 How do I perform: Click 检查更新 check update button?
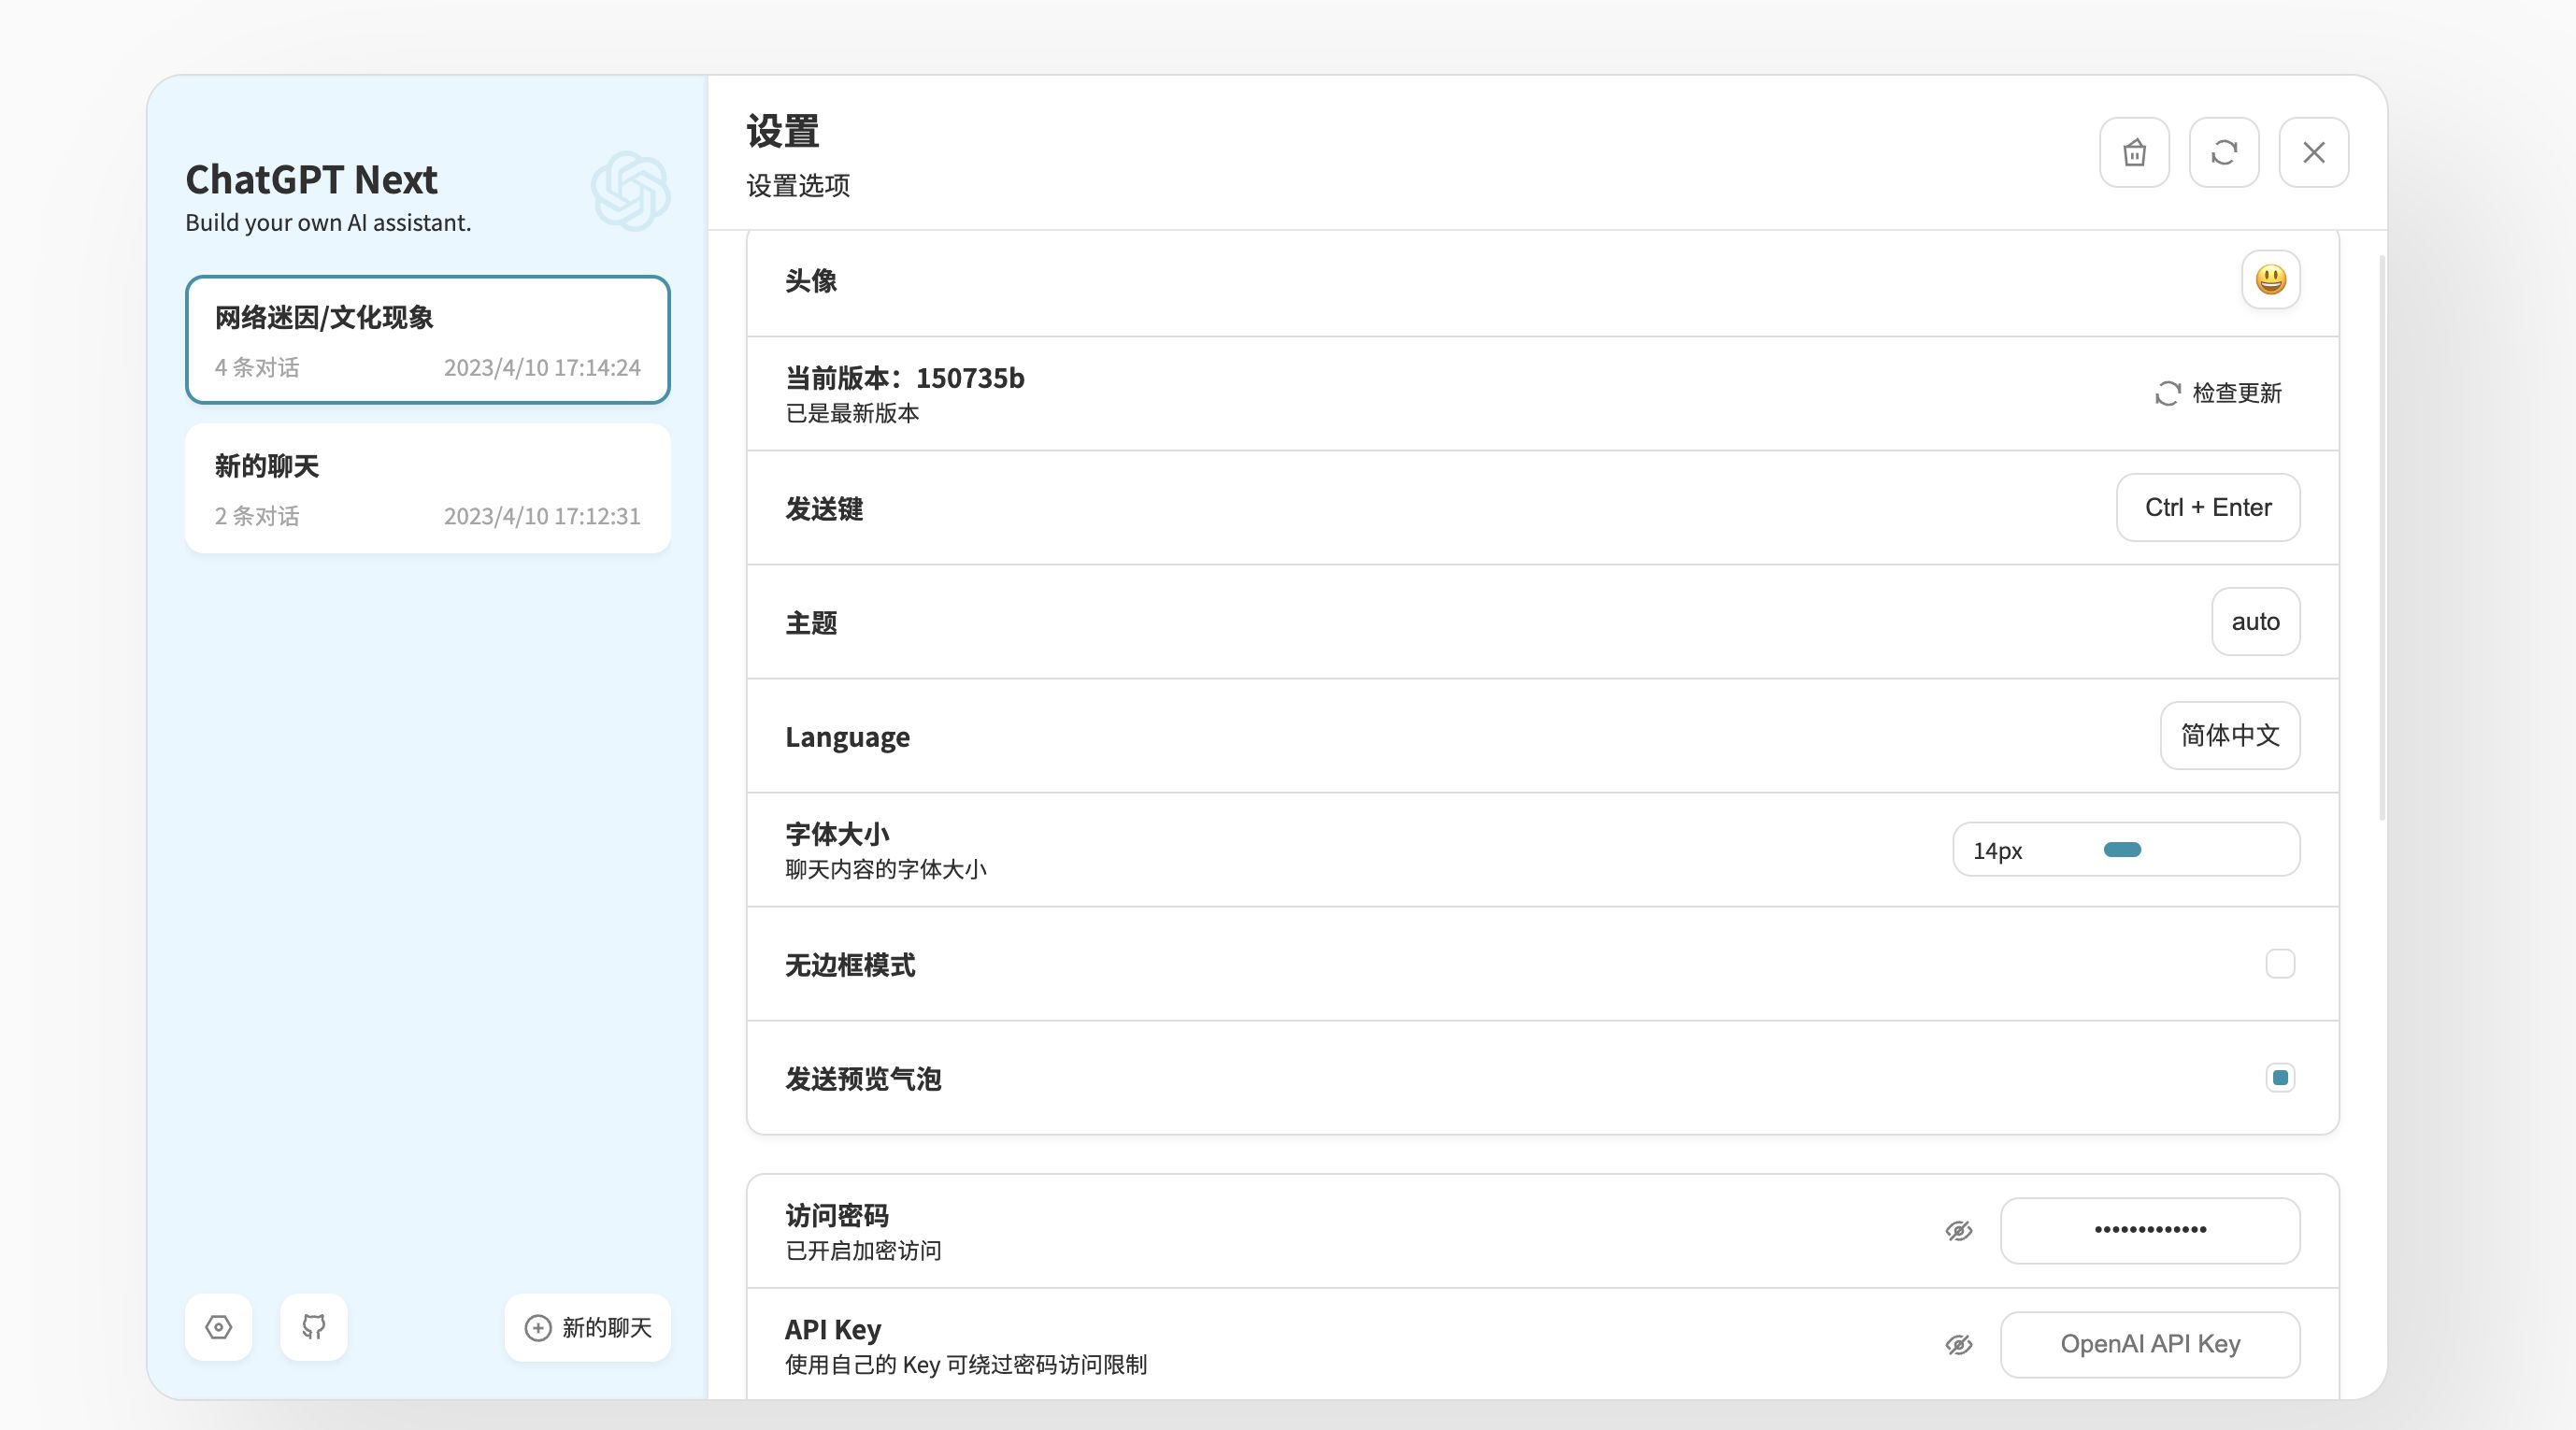click(x=2219, y=393)
